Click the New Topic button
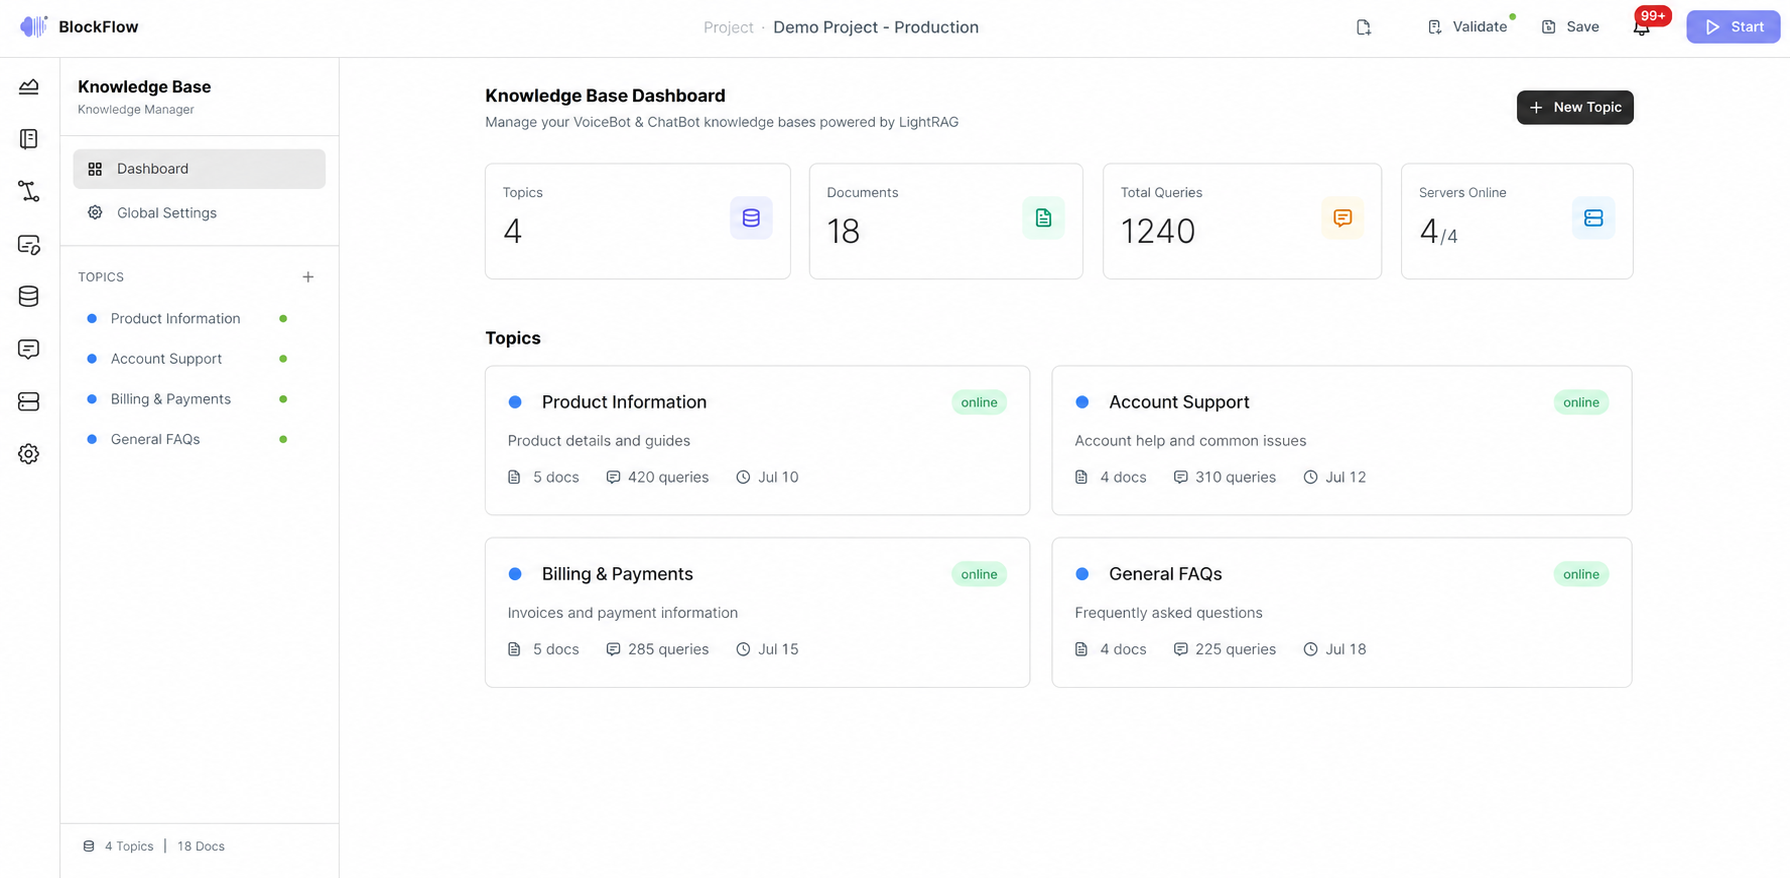The height and width of the screenshot is (878, 1790). (1575, 107)
